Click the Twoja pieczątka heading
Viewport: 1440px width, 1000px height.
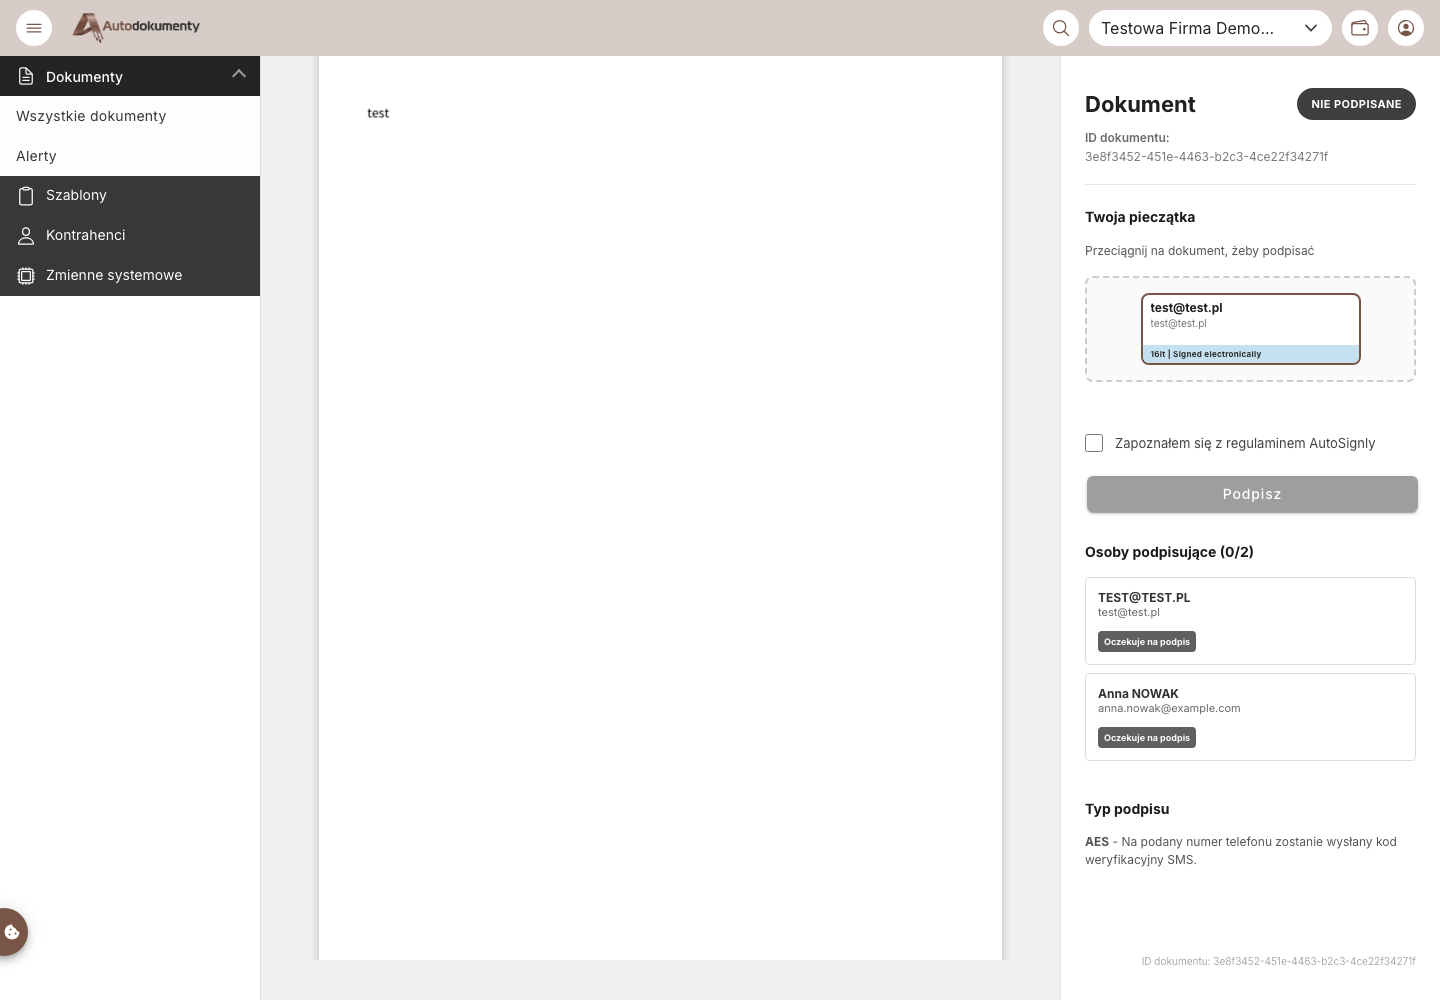point(1140,217)
